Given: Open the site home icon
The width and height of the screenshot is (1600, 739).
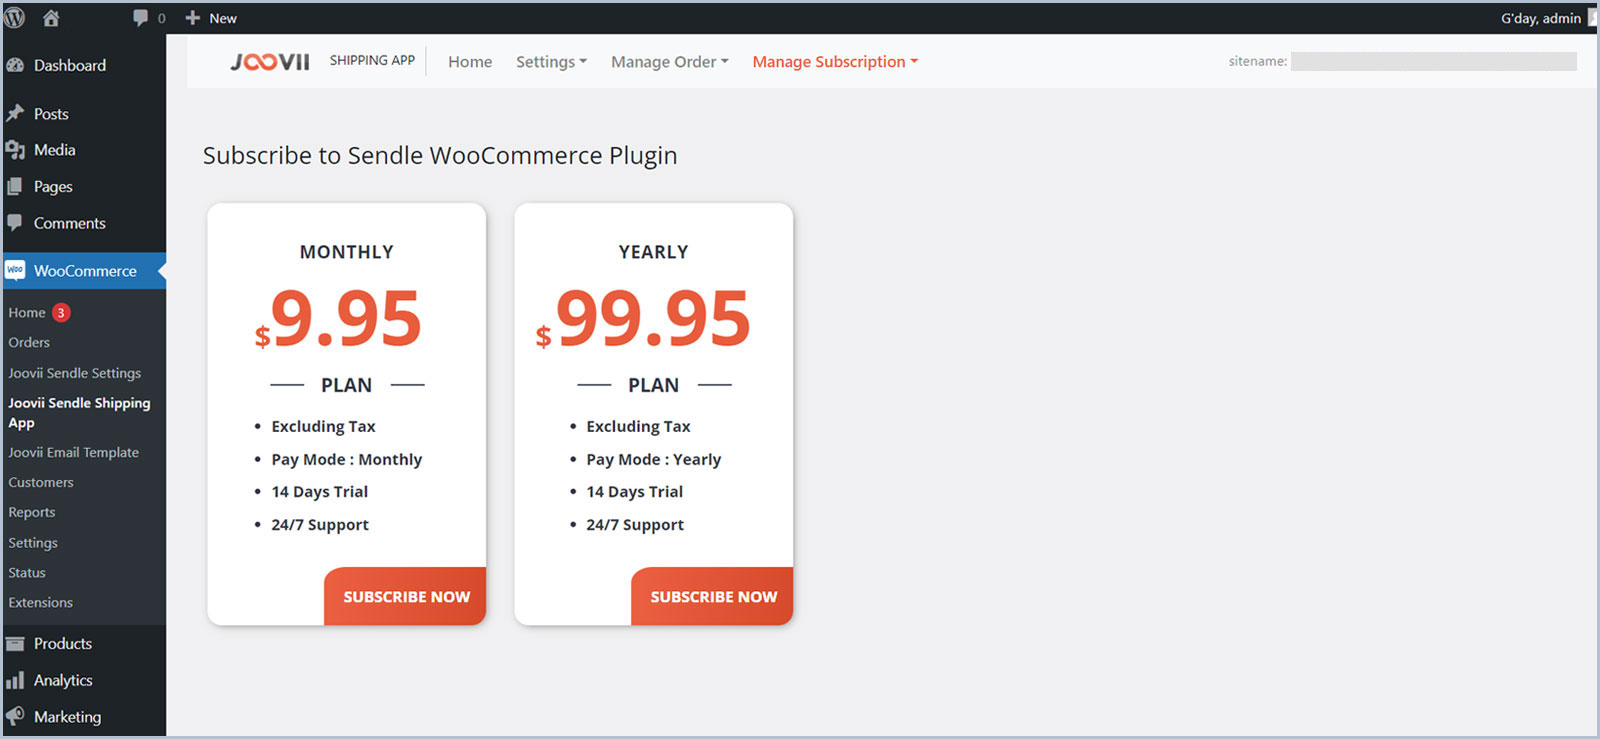Looking at the screenshot, I should click(51, 18).
